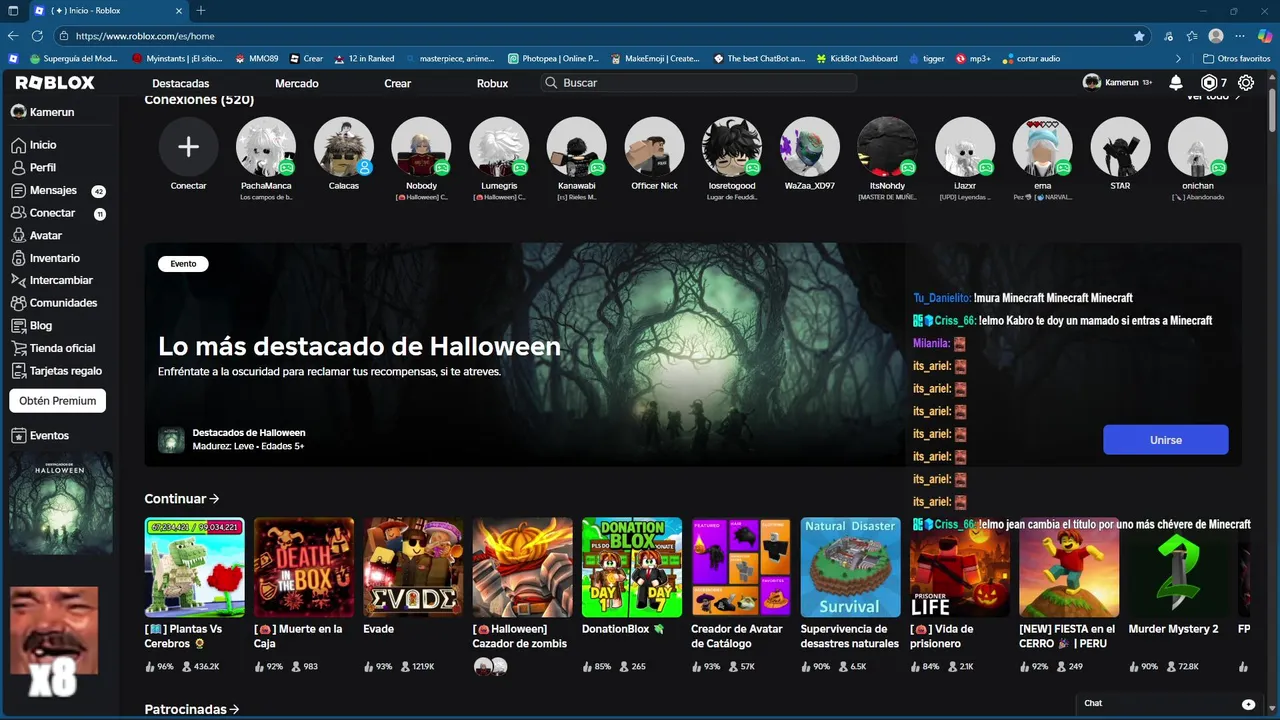Viewport: 1280px width, 720px height.
Task: Click Obtén Premium button
Action: [57, 401]
